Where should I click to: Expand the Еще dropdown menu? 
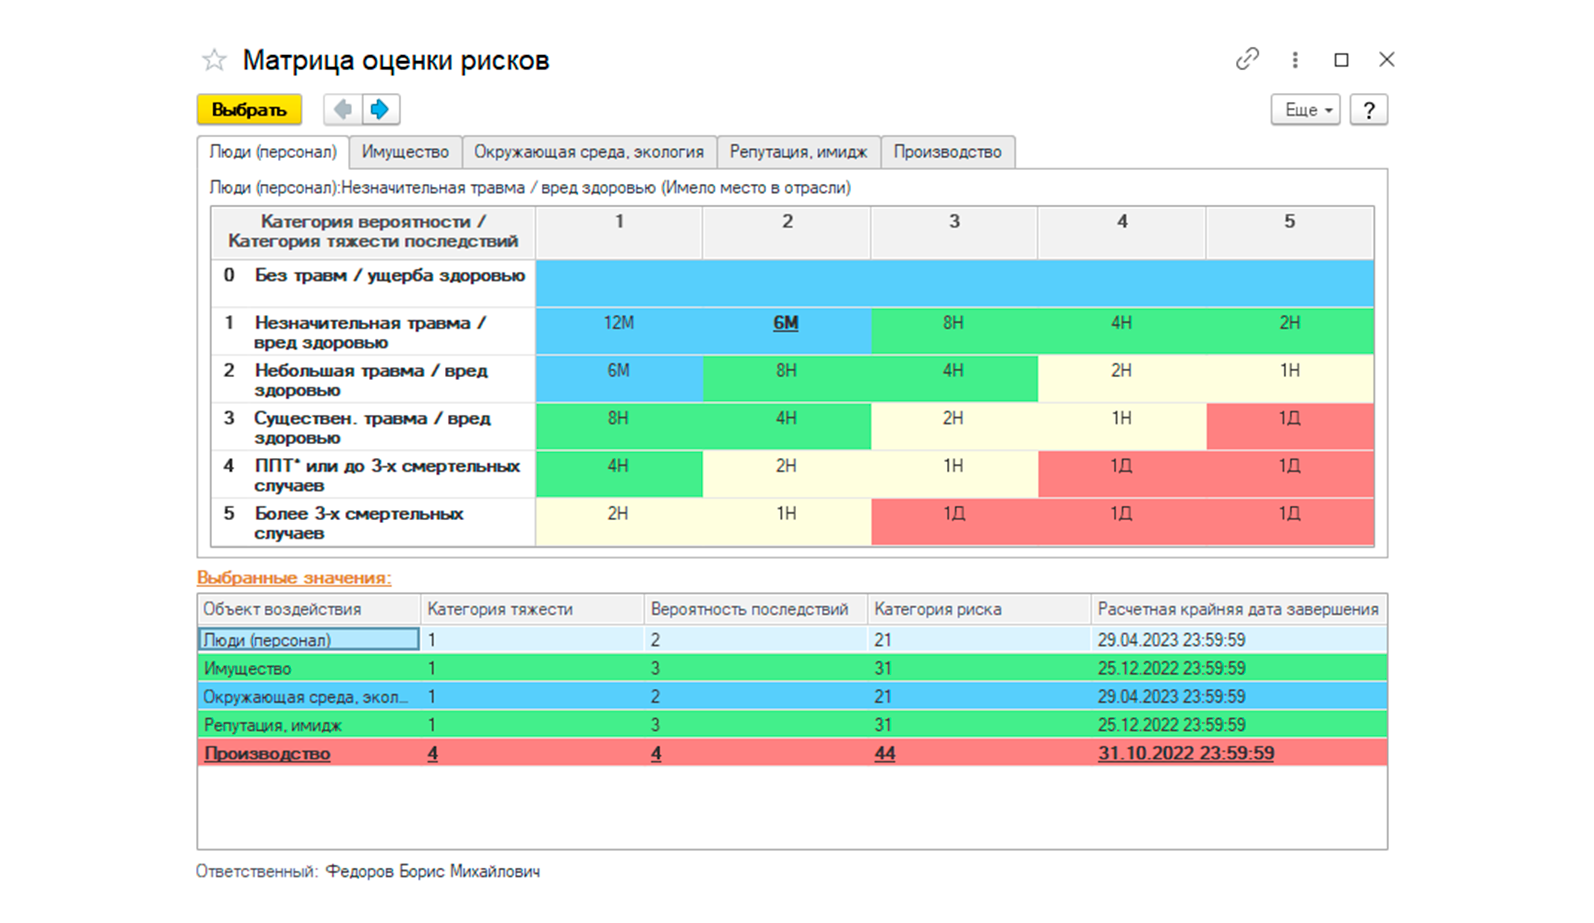[x=1305, y=110]
